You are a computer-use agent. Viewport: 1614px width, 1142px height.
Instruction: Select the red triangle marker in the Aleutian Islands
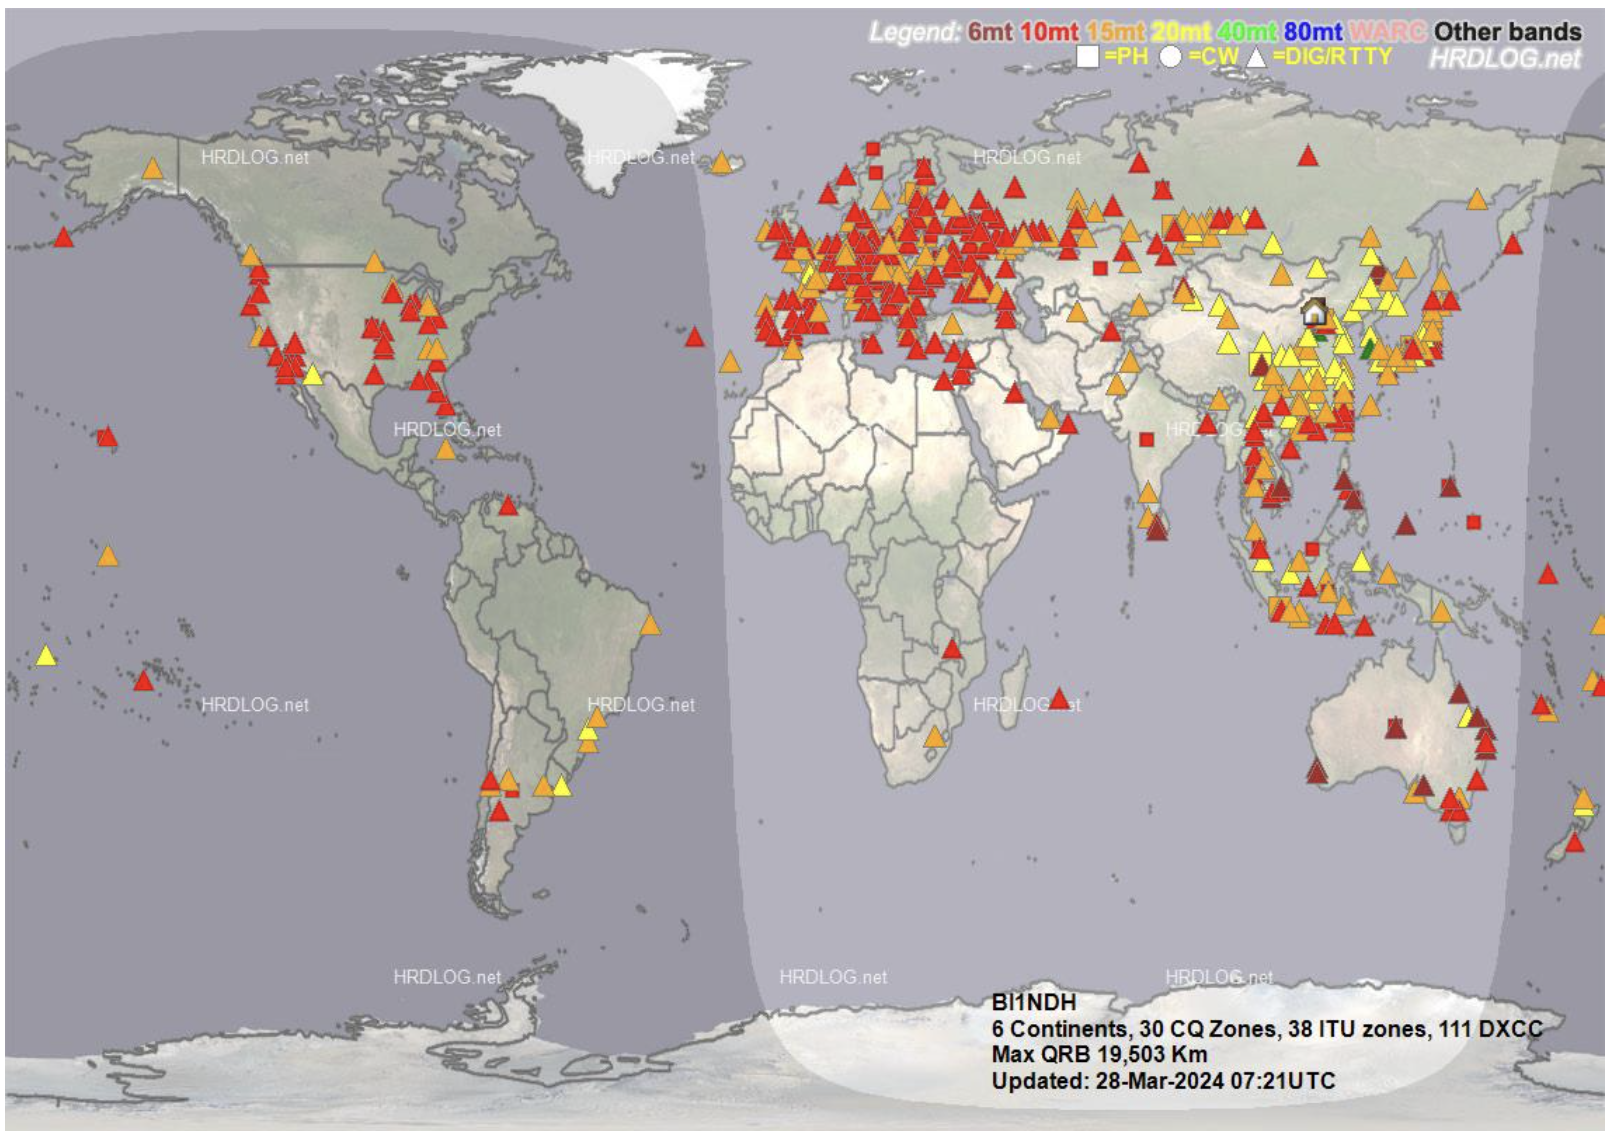64,237
